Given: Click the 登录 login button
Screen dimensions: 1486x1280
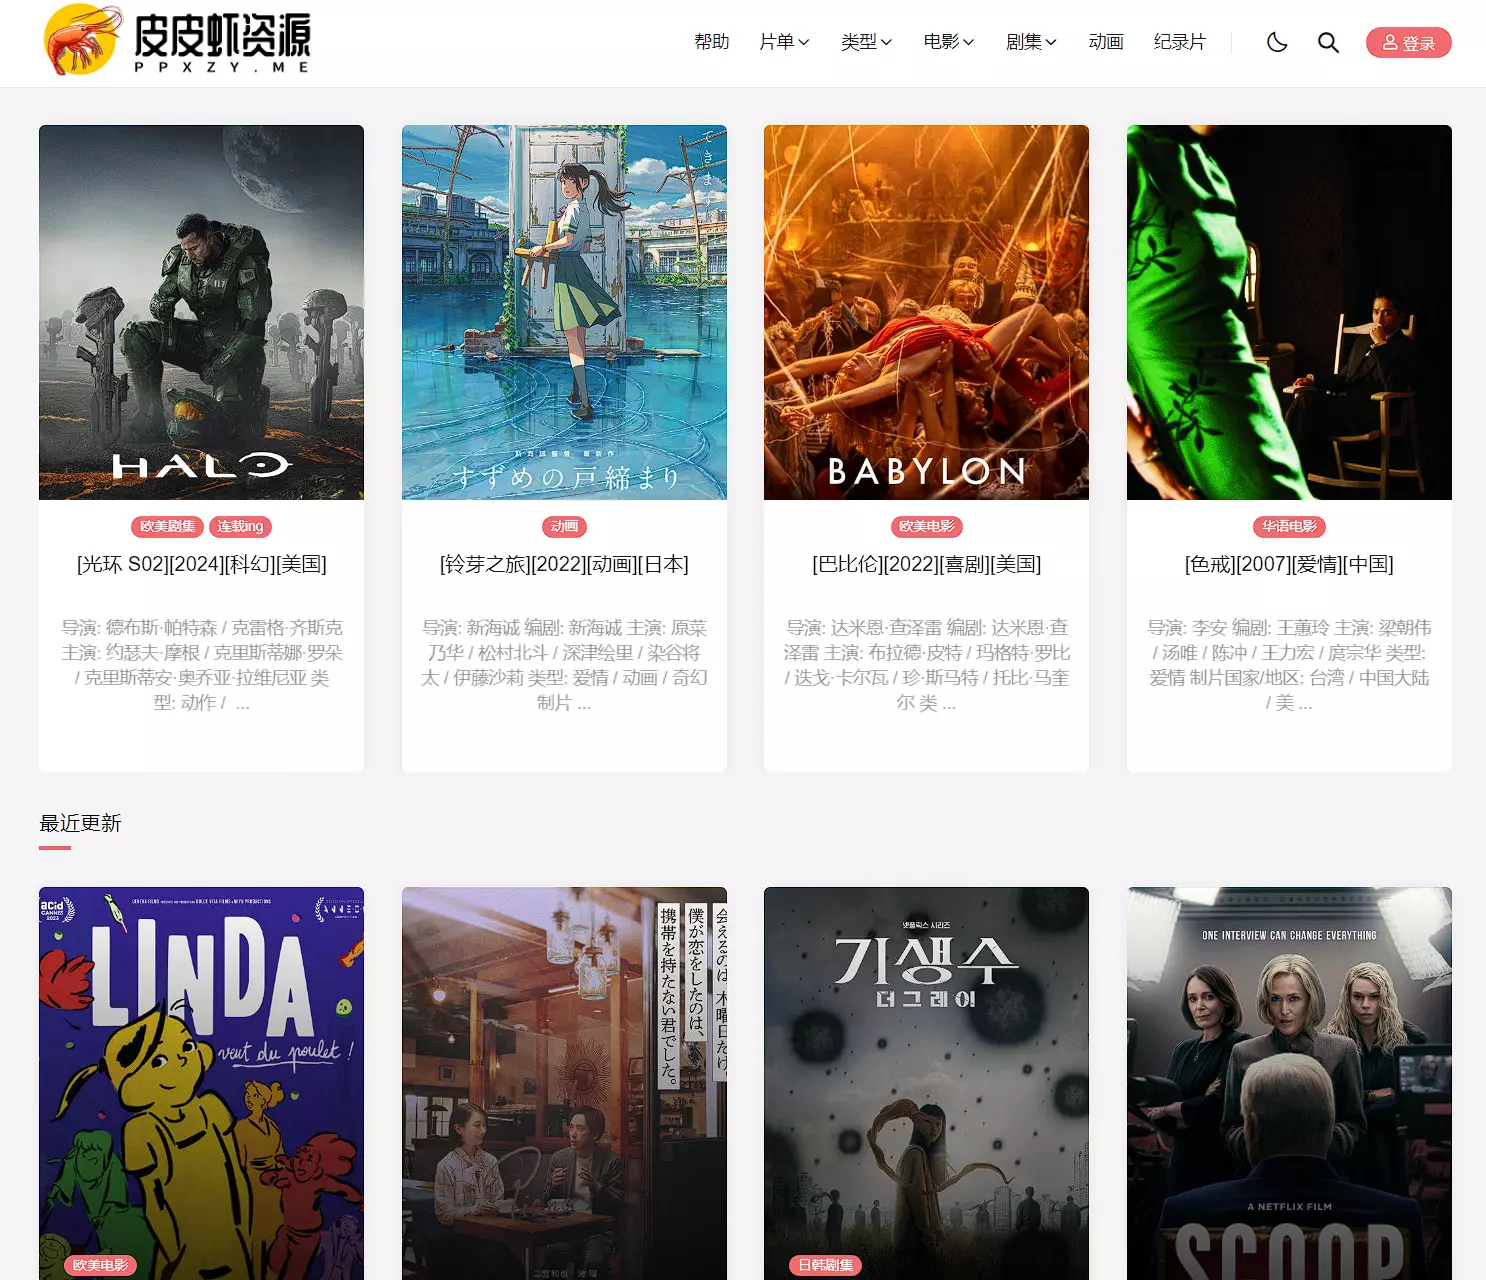Looking at the screenshot, I should (1408, 43).
